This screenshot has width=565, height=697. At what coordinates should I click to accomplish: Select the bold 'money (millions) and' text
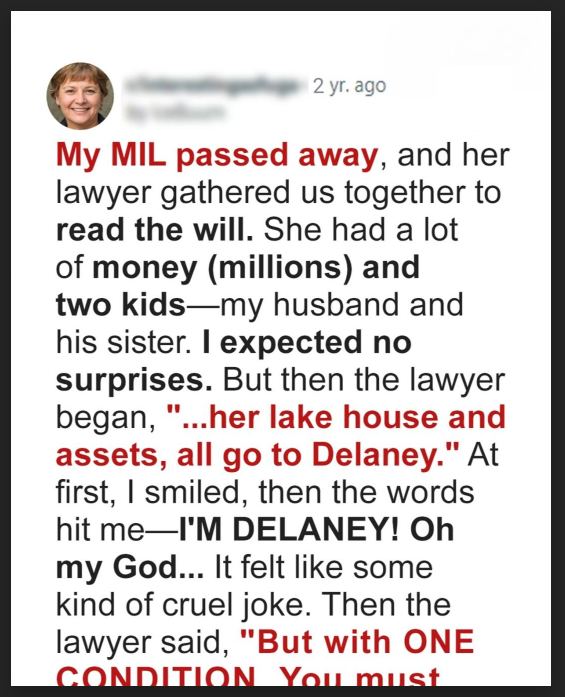click(x=256, y=268)
